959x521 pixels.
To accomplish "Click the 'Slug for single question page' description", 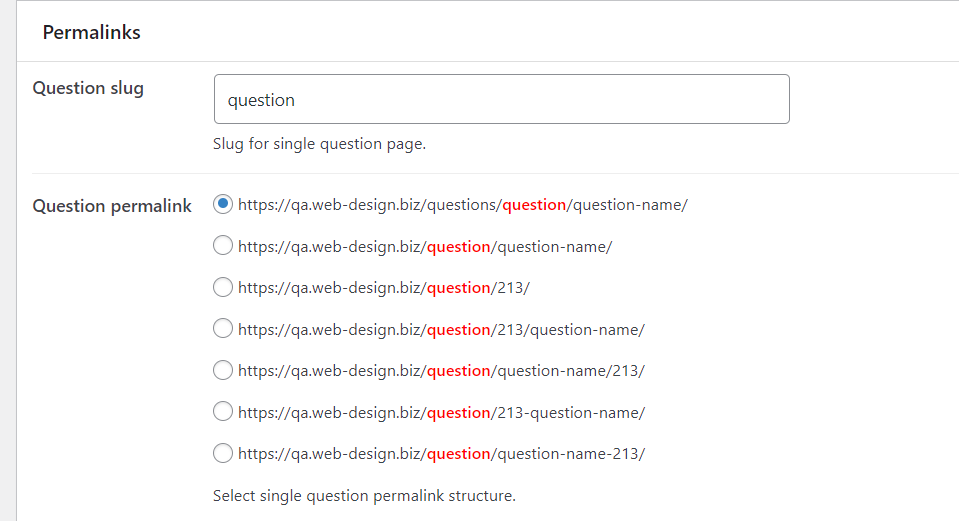I will [319, 144].
